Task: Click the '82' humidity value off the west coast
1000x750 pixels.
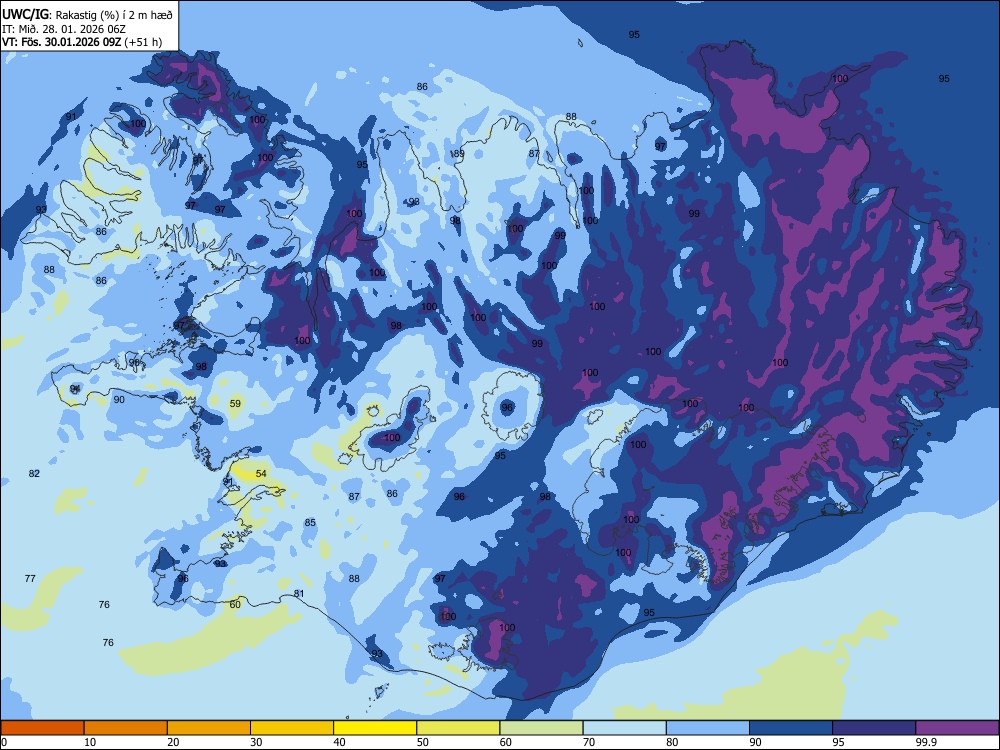Action: [34, 473]
